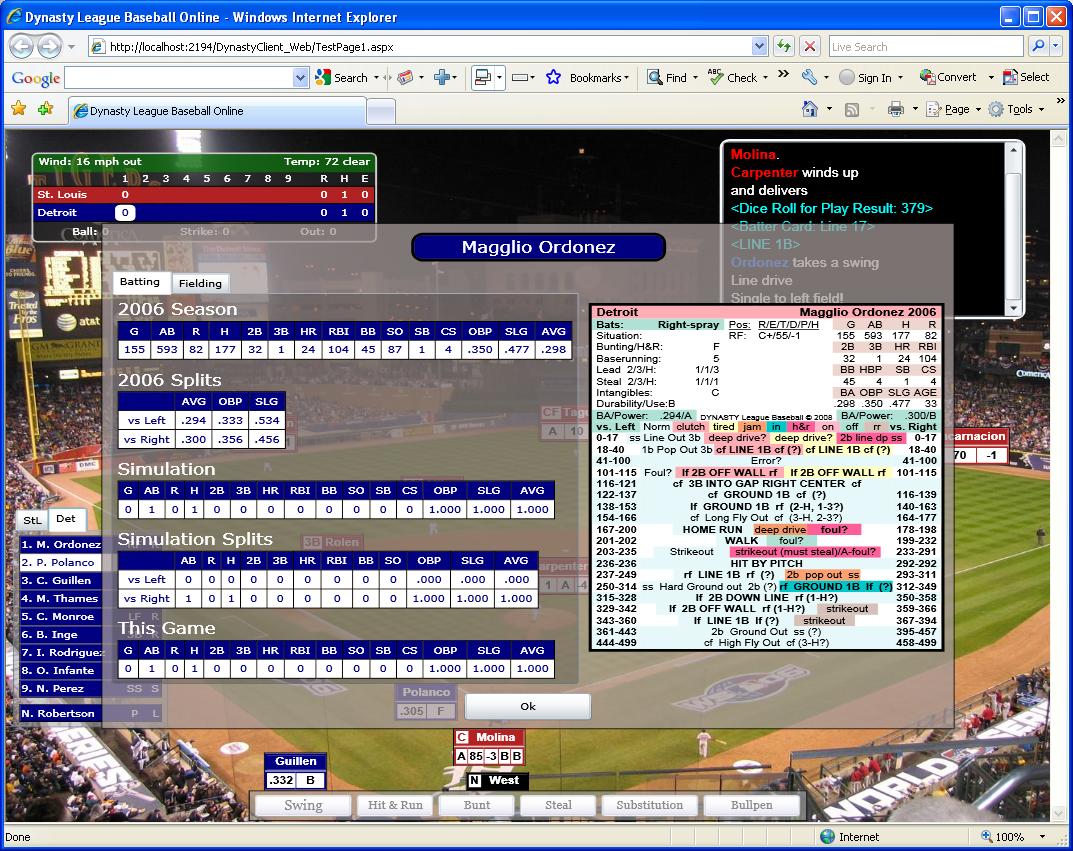Click the Favorites star icon
This screenshot has width=1073, height=851.
[x=18, y=109]
